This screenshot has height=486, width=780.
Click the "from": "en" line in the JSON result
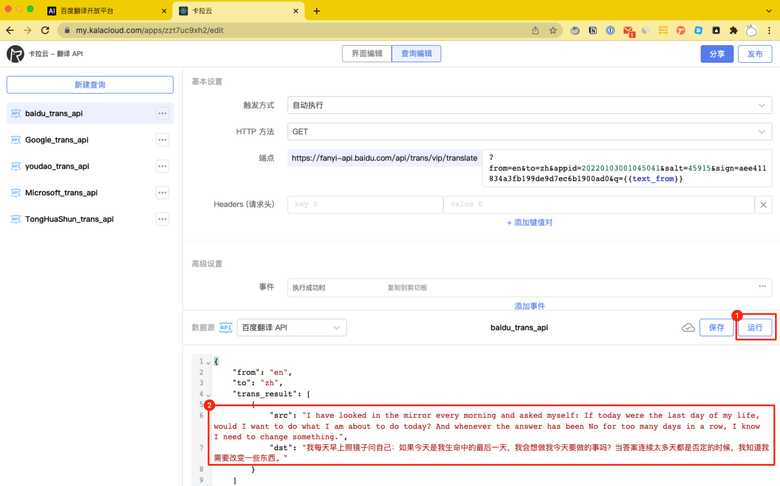pyautogui.click(x=262, y=372)
